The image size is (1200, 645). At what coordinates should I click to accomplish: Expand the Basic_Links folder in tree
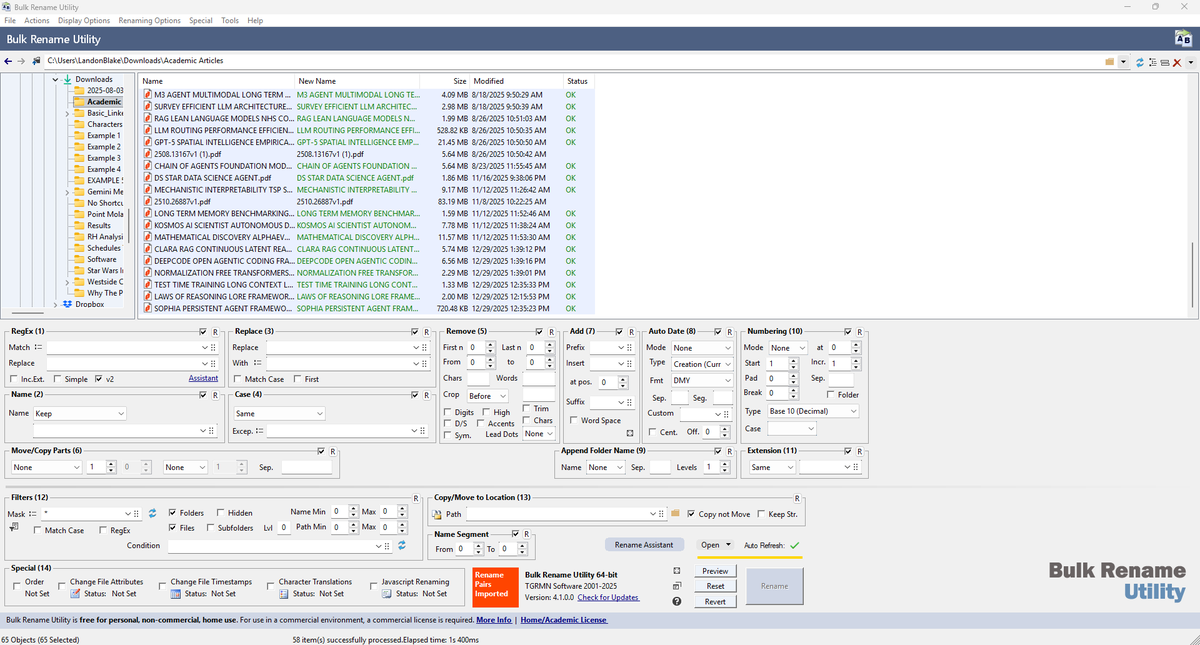(66, 113)
